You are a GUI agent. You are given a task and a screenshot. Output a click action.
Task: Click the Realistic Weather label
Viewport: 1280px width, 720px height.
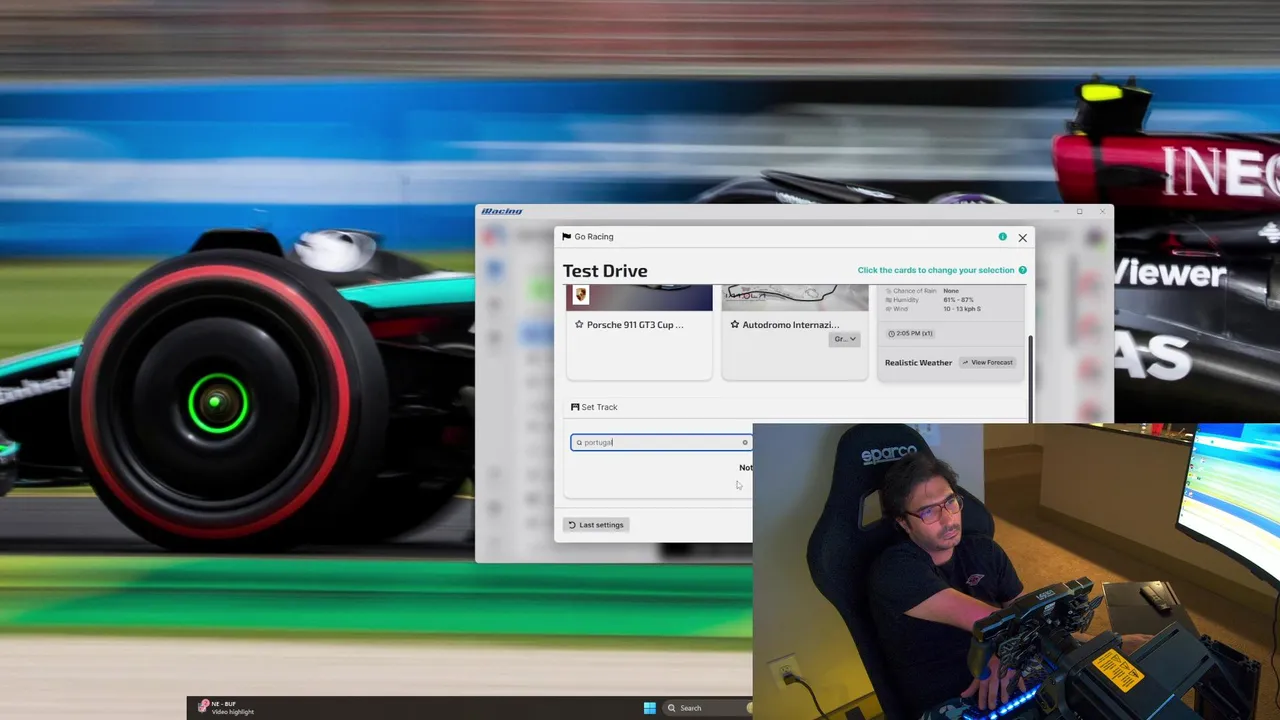tap(918, 362)
